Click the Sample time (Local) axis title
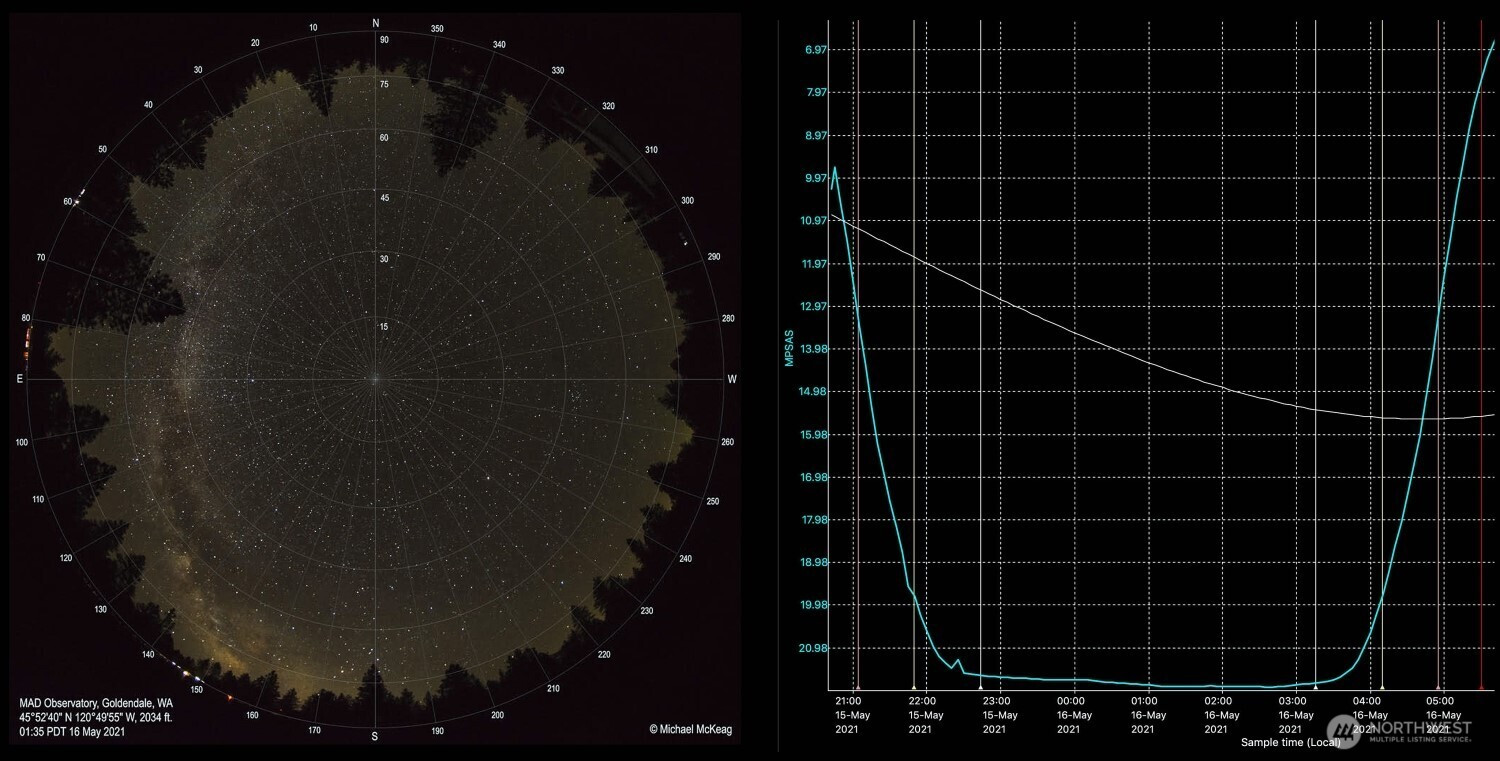 pos(1290,743)
